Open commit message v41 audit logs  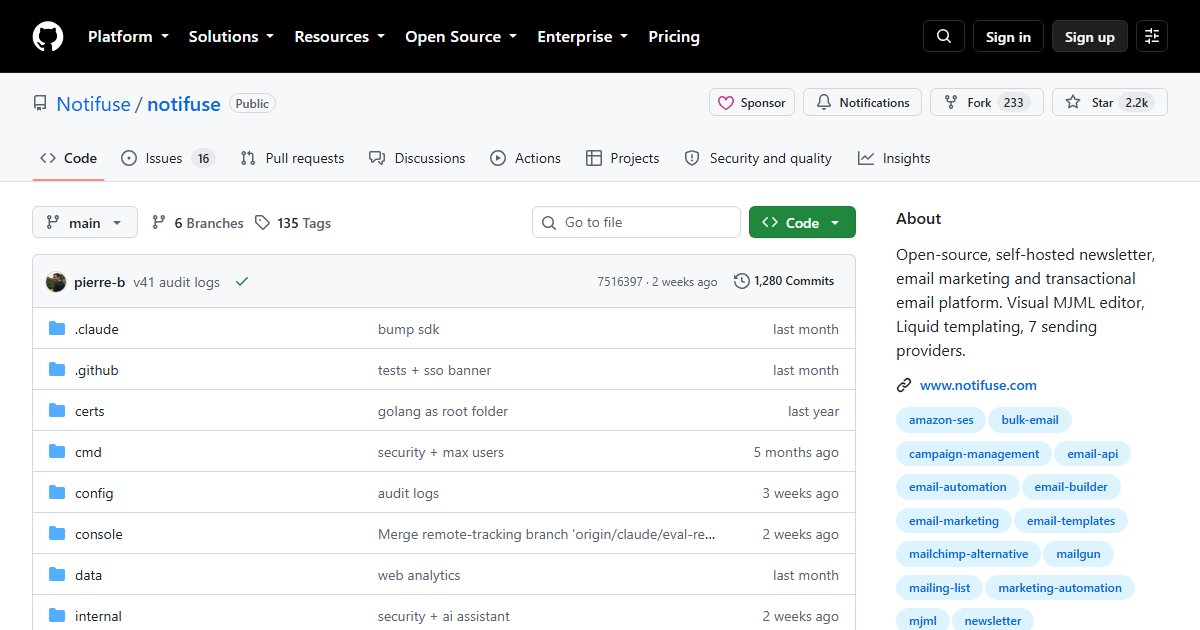(176, 282)
